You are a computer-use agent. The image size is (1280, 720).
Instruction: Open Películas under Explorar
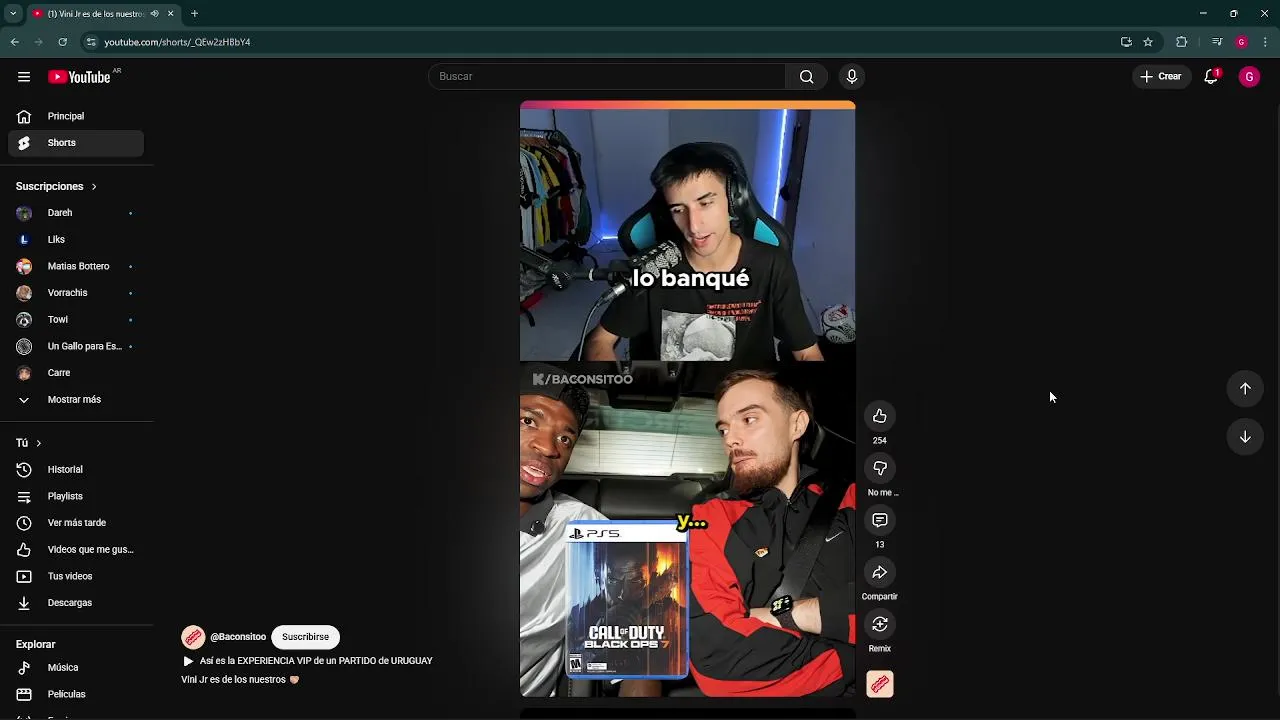click(x=76, y=694)
